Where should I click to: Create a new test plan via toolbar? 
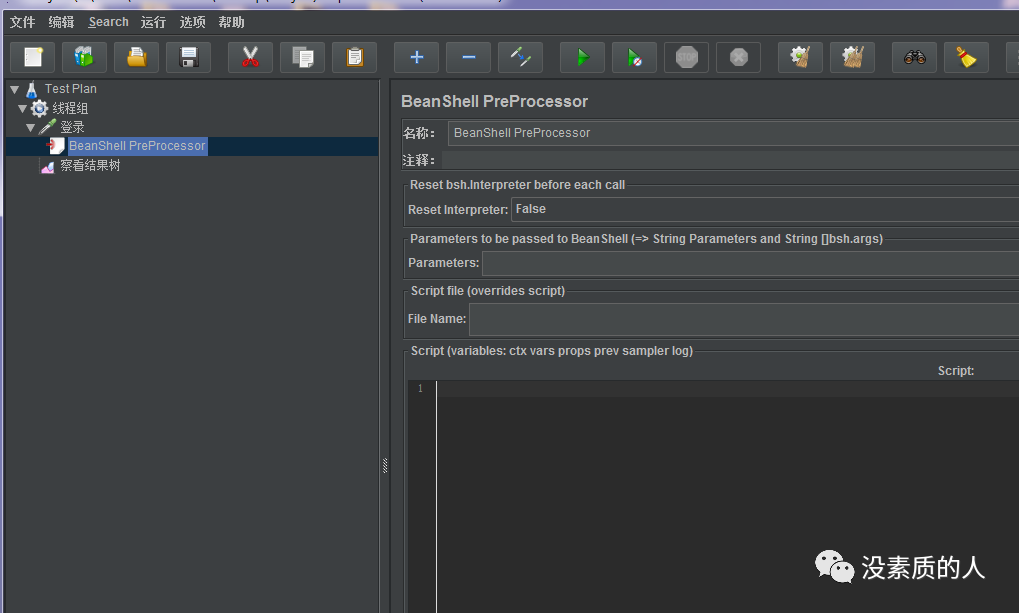[x=33, y=57]
